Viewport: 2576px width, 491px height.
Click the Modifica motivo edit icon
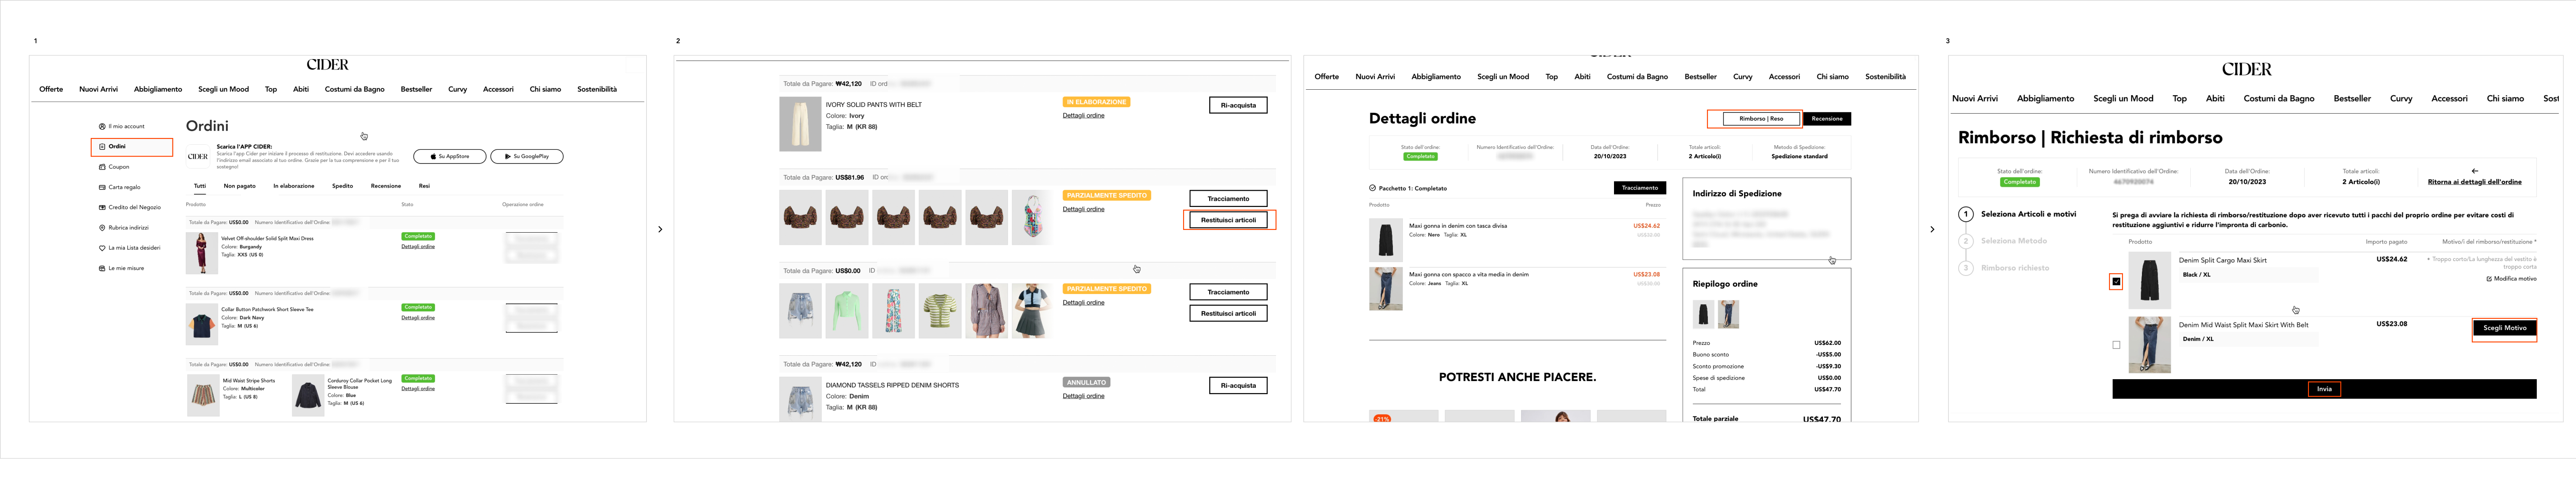click(x=2489, y=279)
